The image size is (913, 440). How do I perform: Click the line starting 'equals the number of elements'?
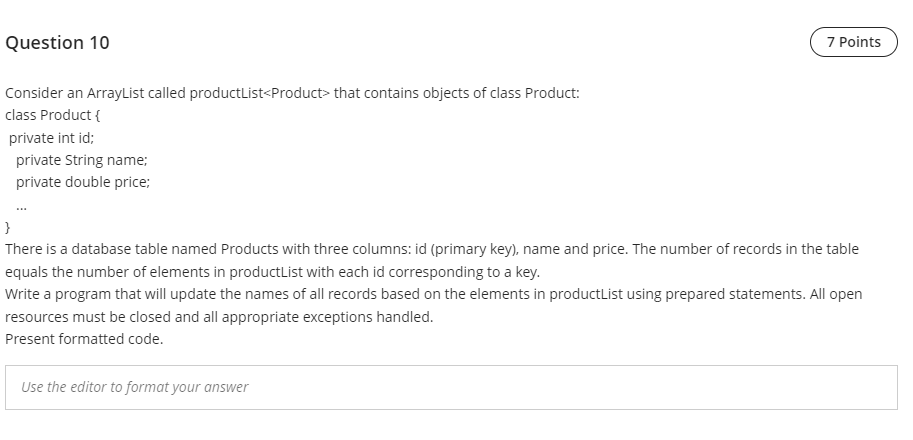coord(273,272)
